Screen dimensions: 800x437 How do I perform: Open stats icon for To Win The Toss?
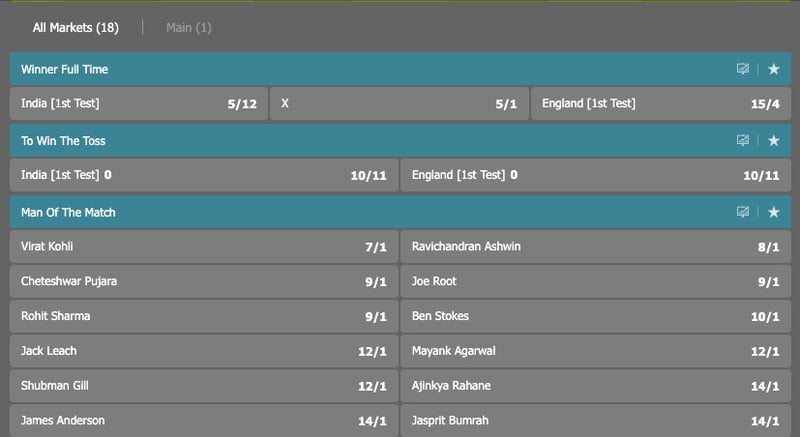click(x=743, y=140)
